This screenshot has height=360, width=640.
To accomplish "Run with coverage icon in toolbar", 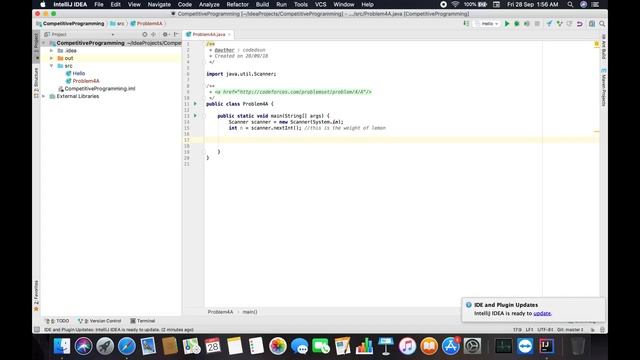I will click(527, 24).
